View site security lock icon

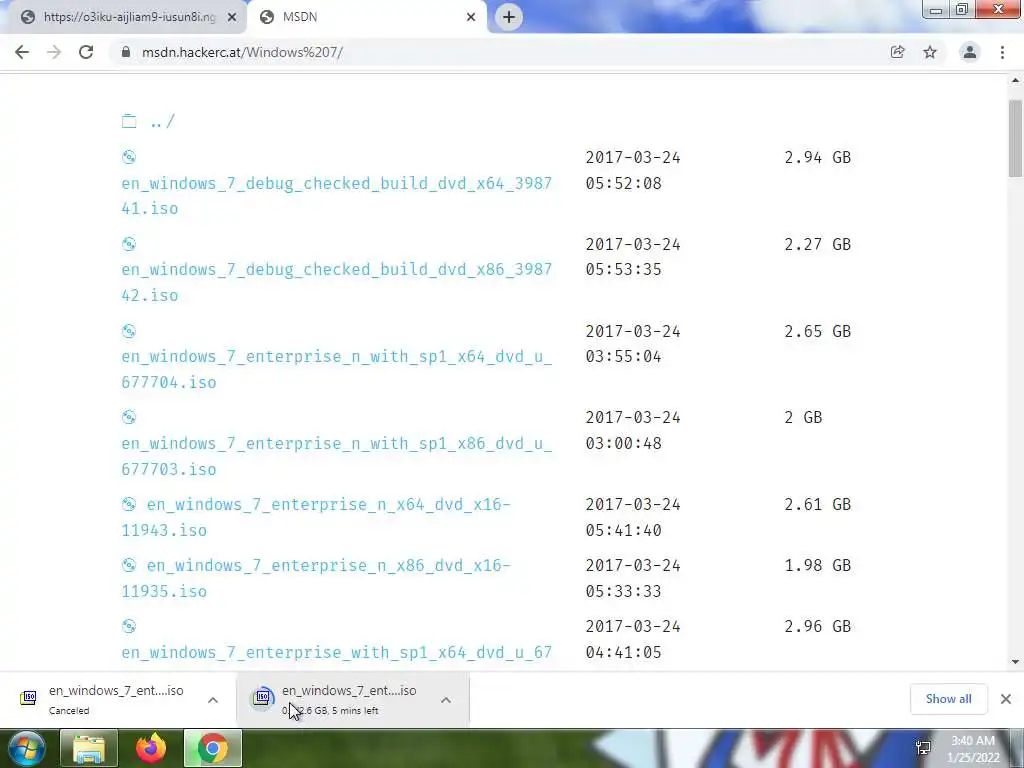126,52
